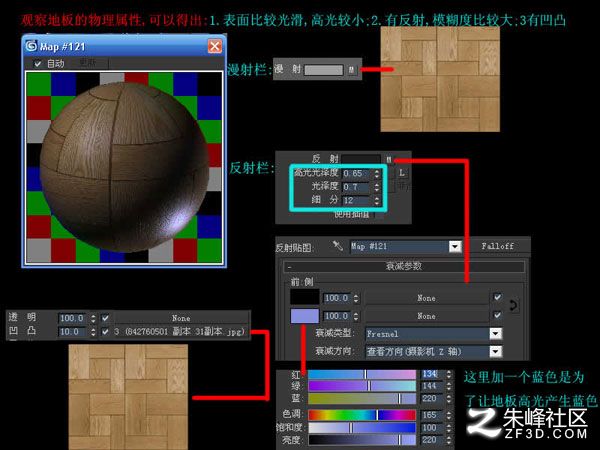Click the red value field showing 134
The height and width of the screenshot is (450, 600).
coord(432,374)
